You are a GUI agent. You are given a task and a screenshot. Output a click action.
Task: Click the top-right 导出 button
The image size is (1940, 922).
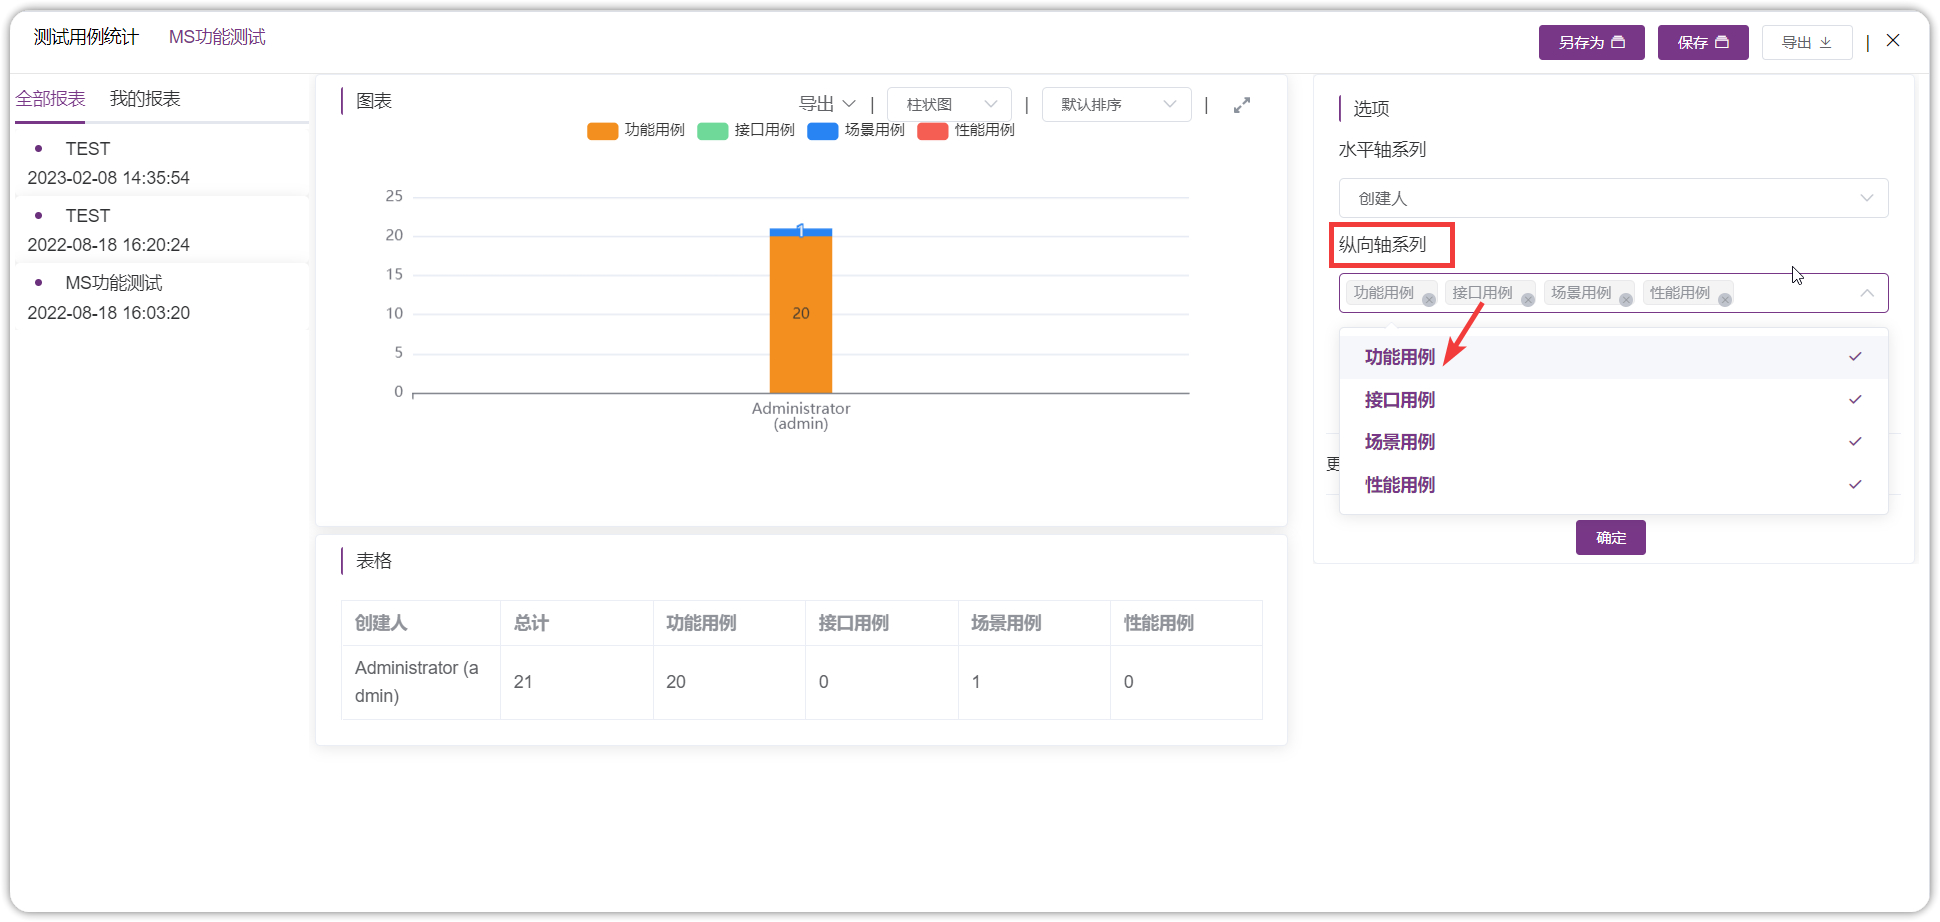click(1807, 42)
